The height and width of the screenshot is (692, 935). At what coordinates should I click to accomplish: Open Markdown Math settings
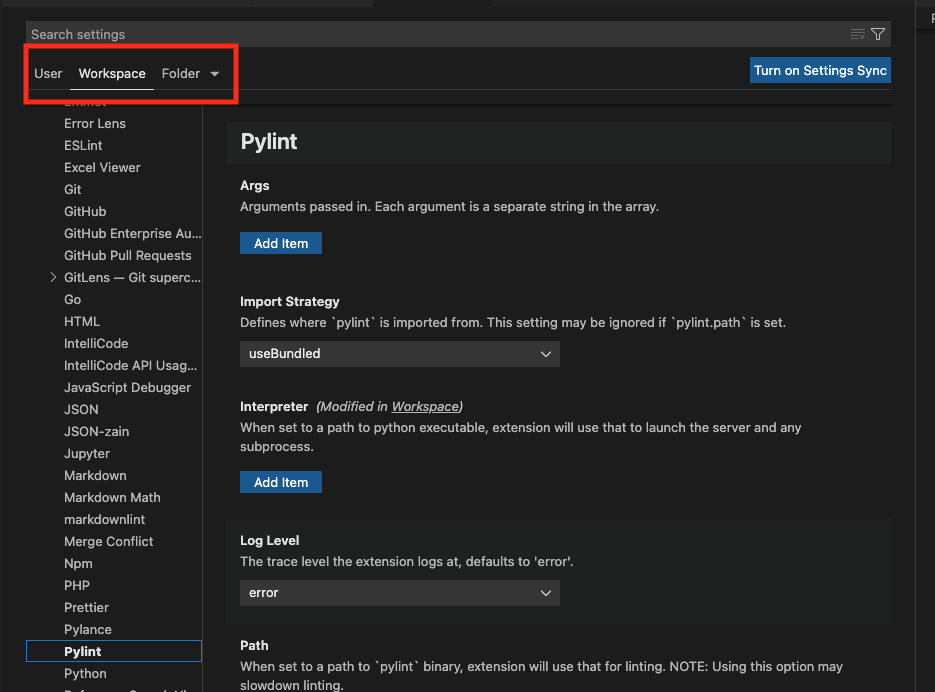111,497
